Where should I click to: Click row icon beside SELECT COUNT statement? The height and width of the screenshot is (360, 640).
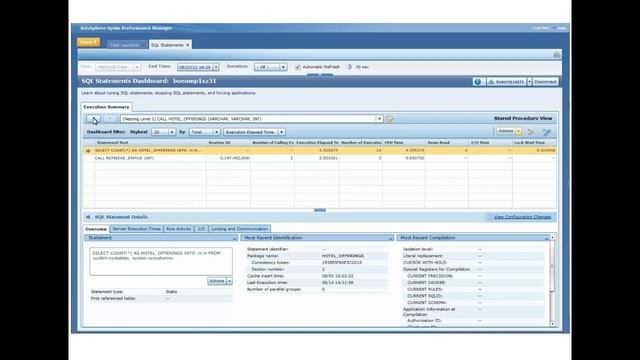point(88,151)
